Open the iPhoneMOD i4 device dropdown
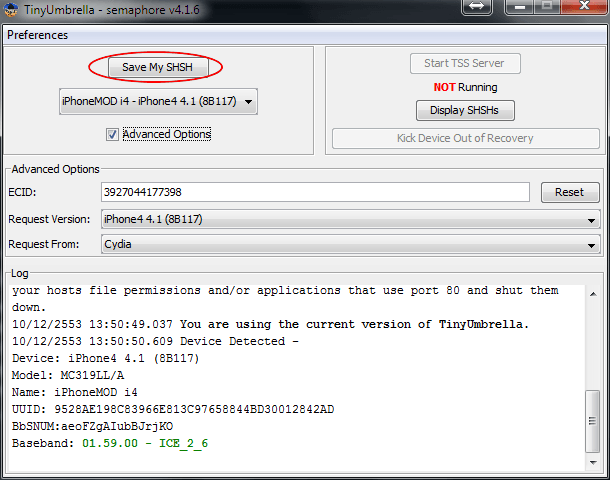Screen dimensions: 610x480 coord(158,102)
